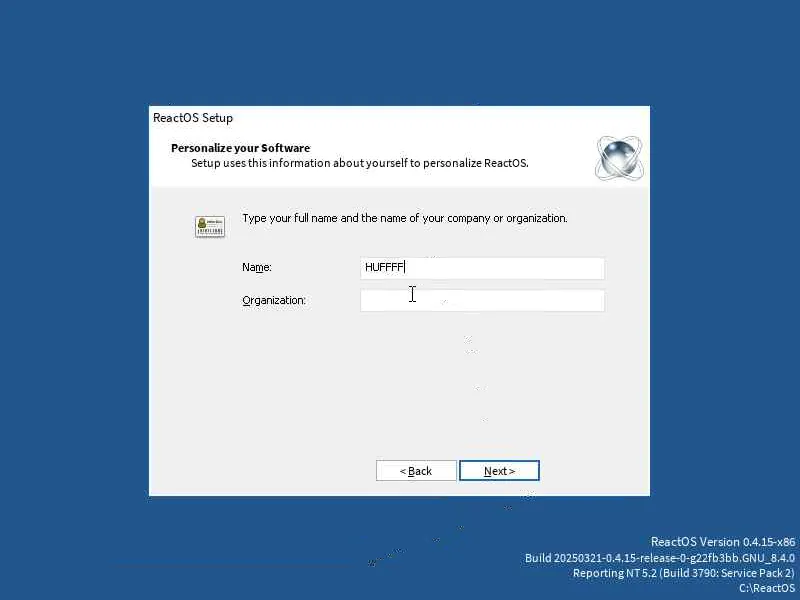Click 'Reporting NT 5.2' text on desktop

[x=684, y=573]
